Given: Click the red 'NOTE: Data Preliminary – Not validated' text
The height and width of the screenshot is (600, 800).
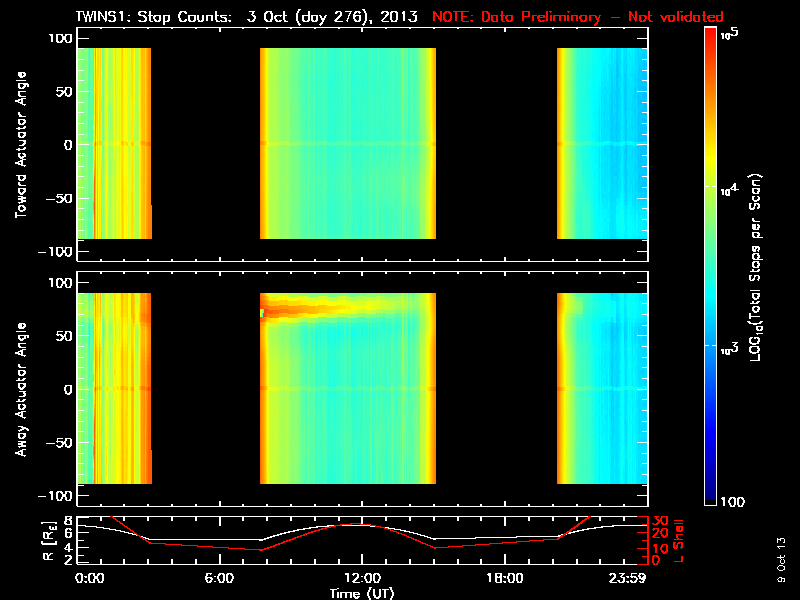Looking at the screenshot, I should (x=578, y=17).
